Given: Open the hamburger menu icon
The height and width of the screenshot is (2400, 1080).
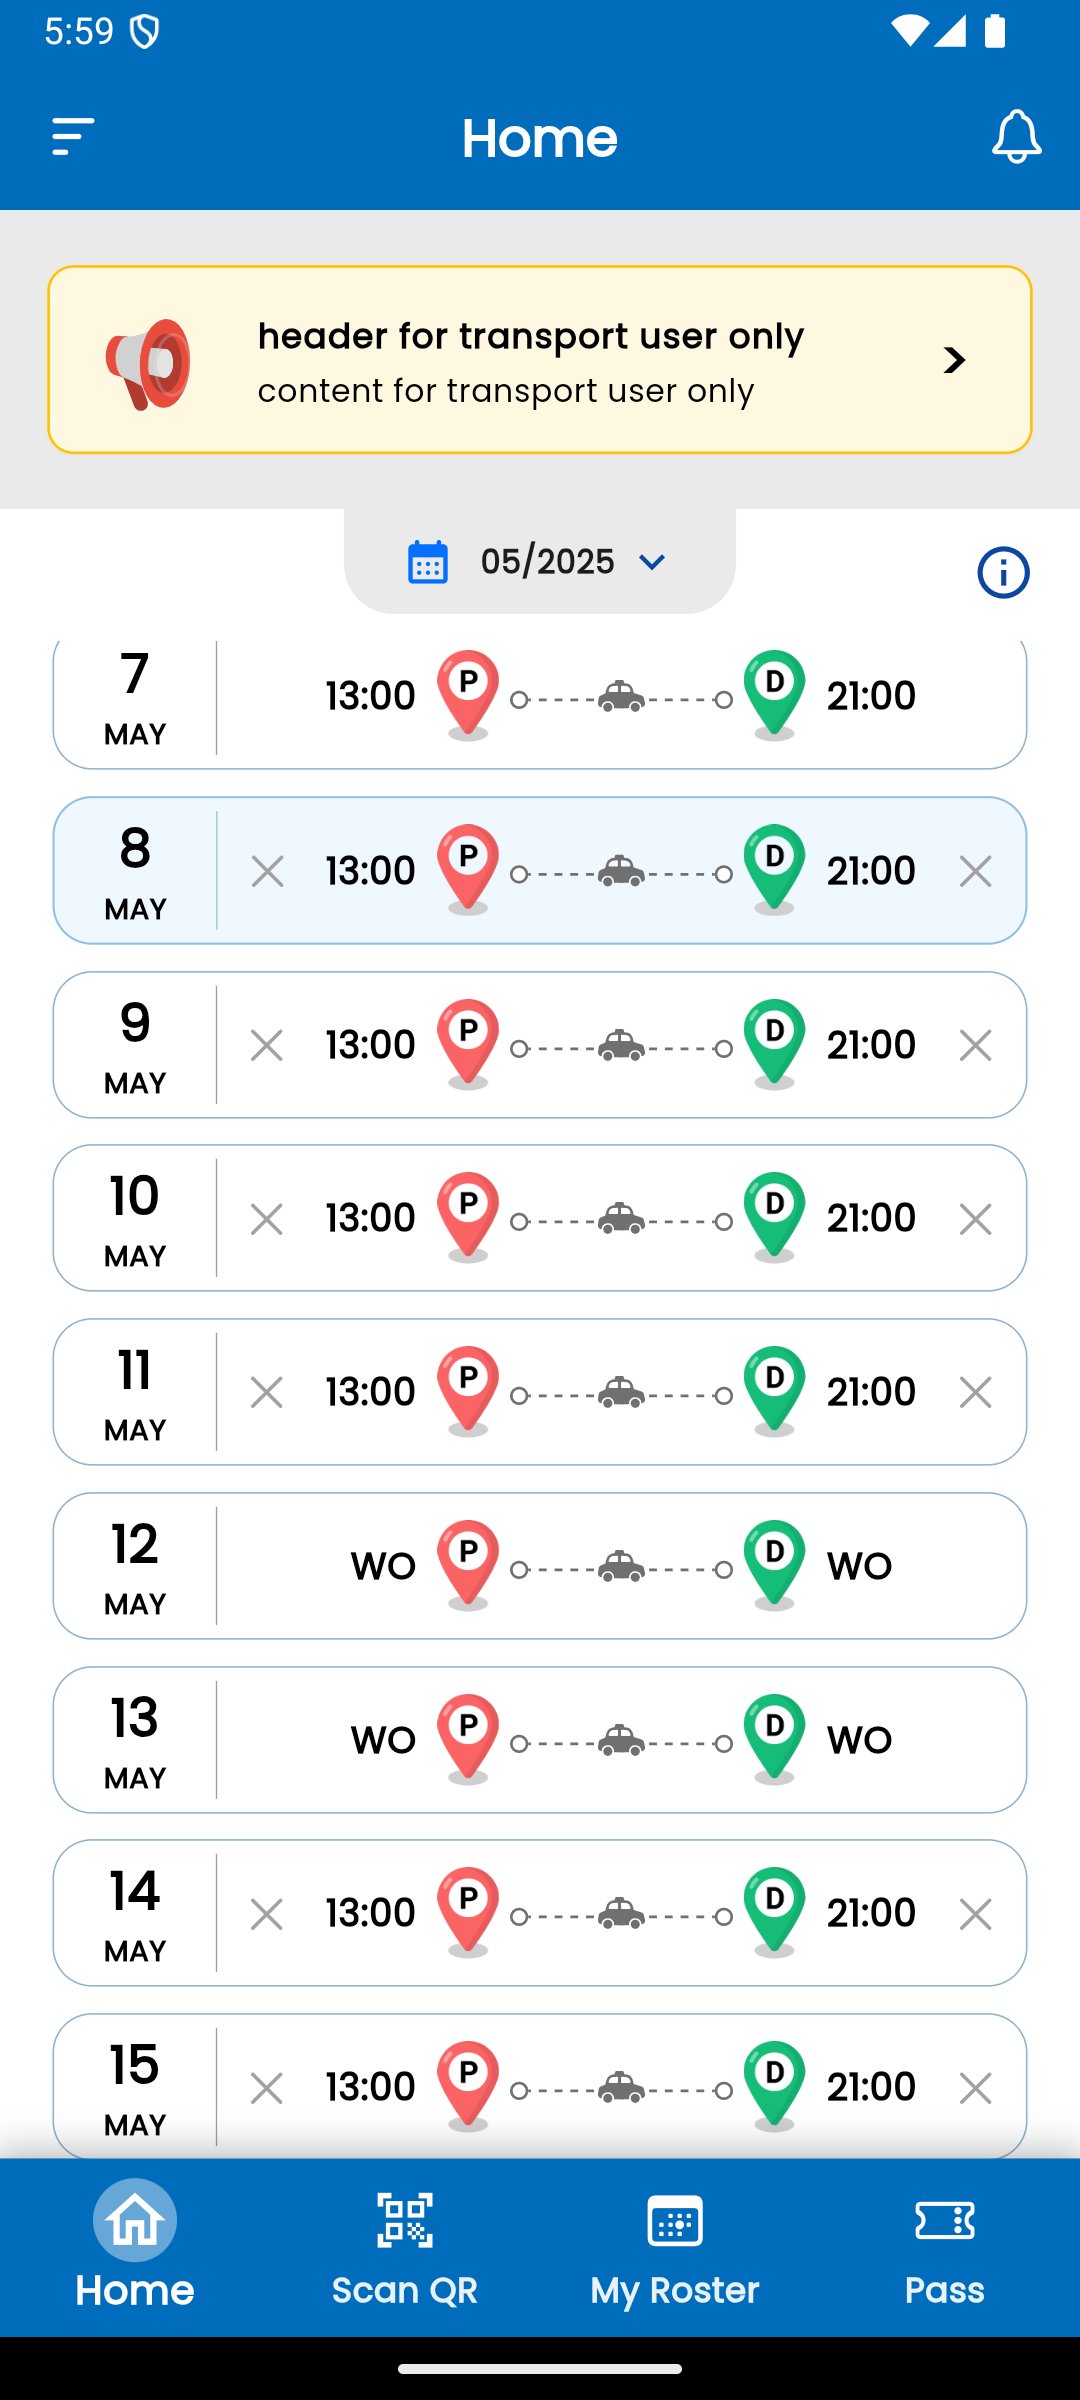Looking at the screenshot, I should point(73,137).
